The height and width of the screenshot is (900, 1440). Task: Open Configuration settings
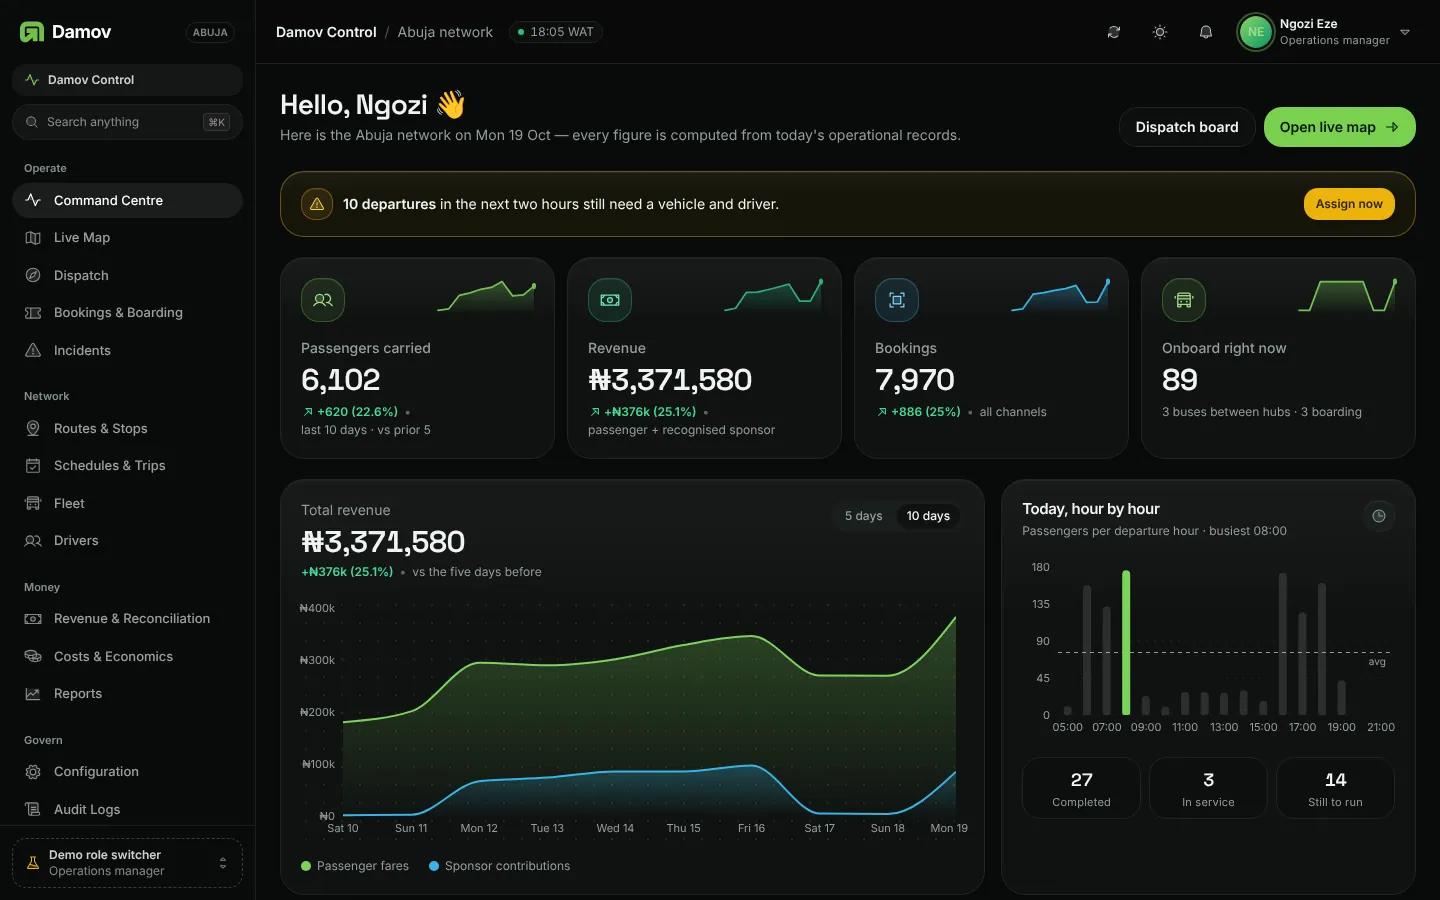[127, 772]
